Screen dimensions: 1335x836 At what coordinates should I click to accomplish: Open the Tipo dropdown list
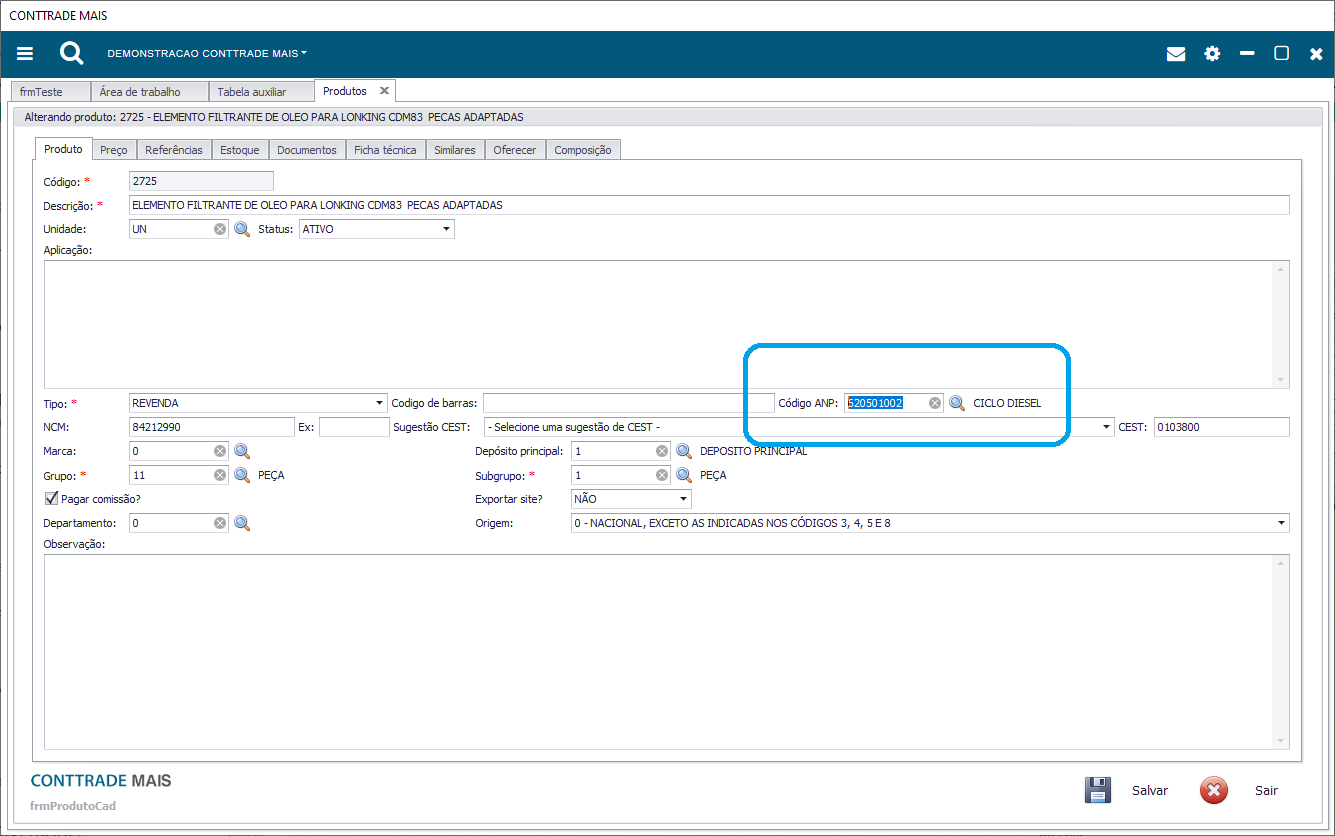(x=379, y=403)
